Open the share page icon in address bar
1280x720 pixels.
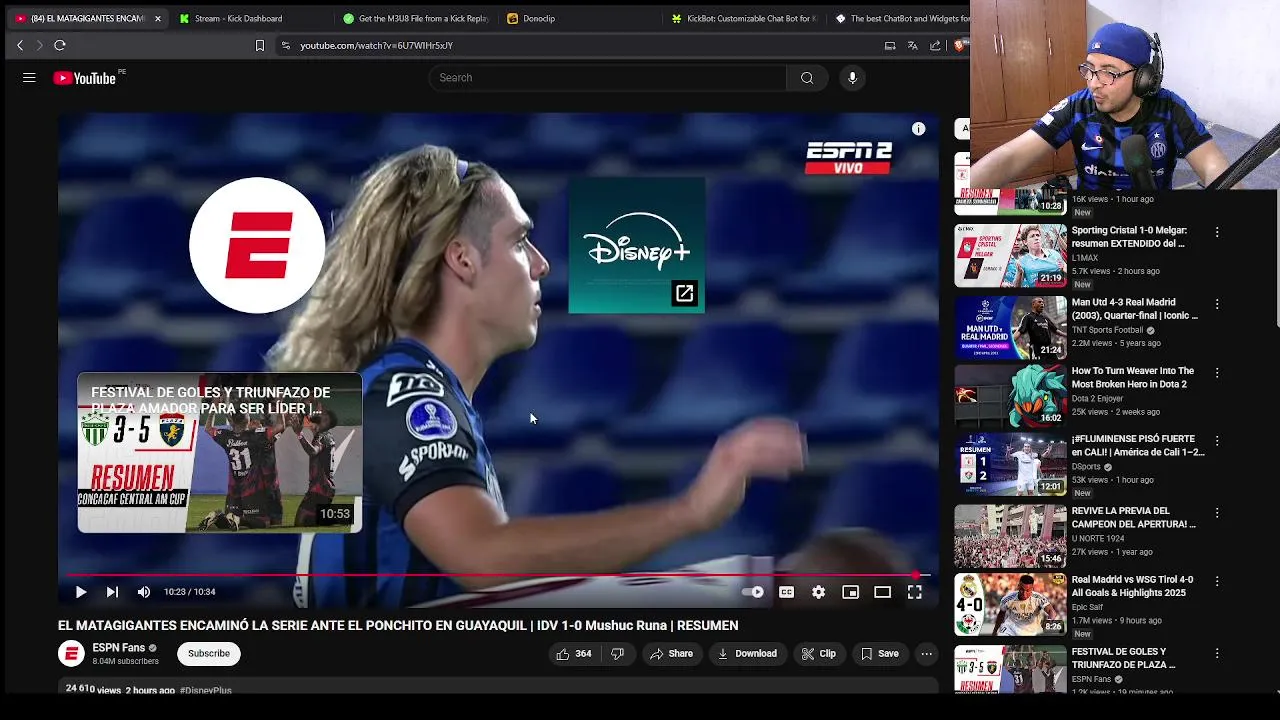(x=935, y=45)
